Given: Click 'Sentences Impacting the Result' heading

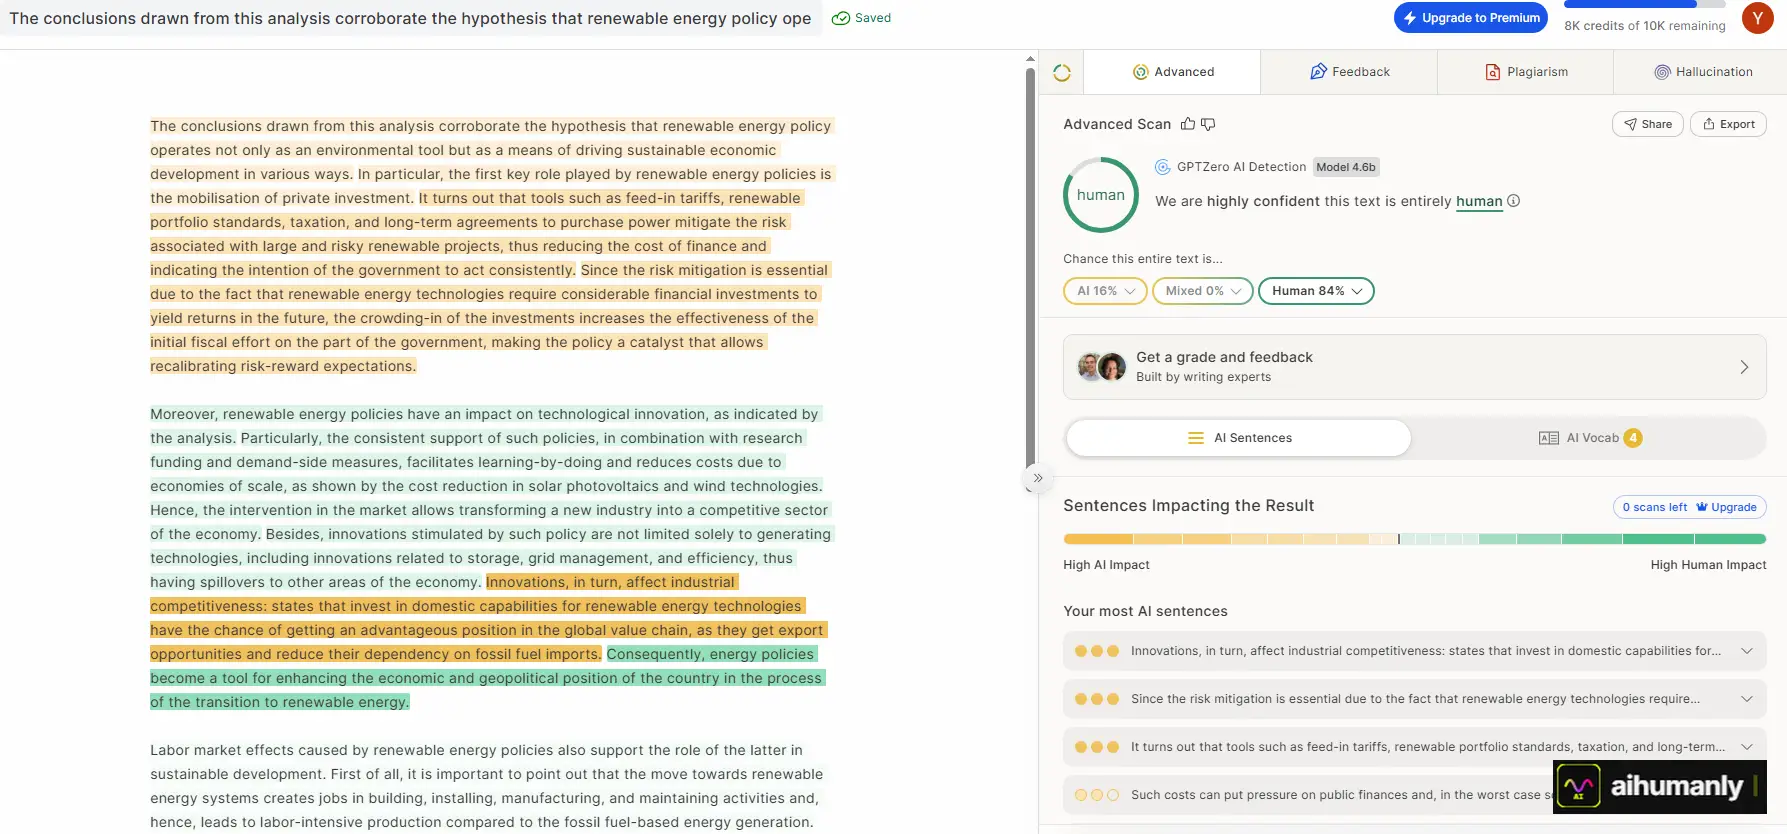Looking at the screenshot, I should [x=1188, y=506].
